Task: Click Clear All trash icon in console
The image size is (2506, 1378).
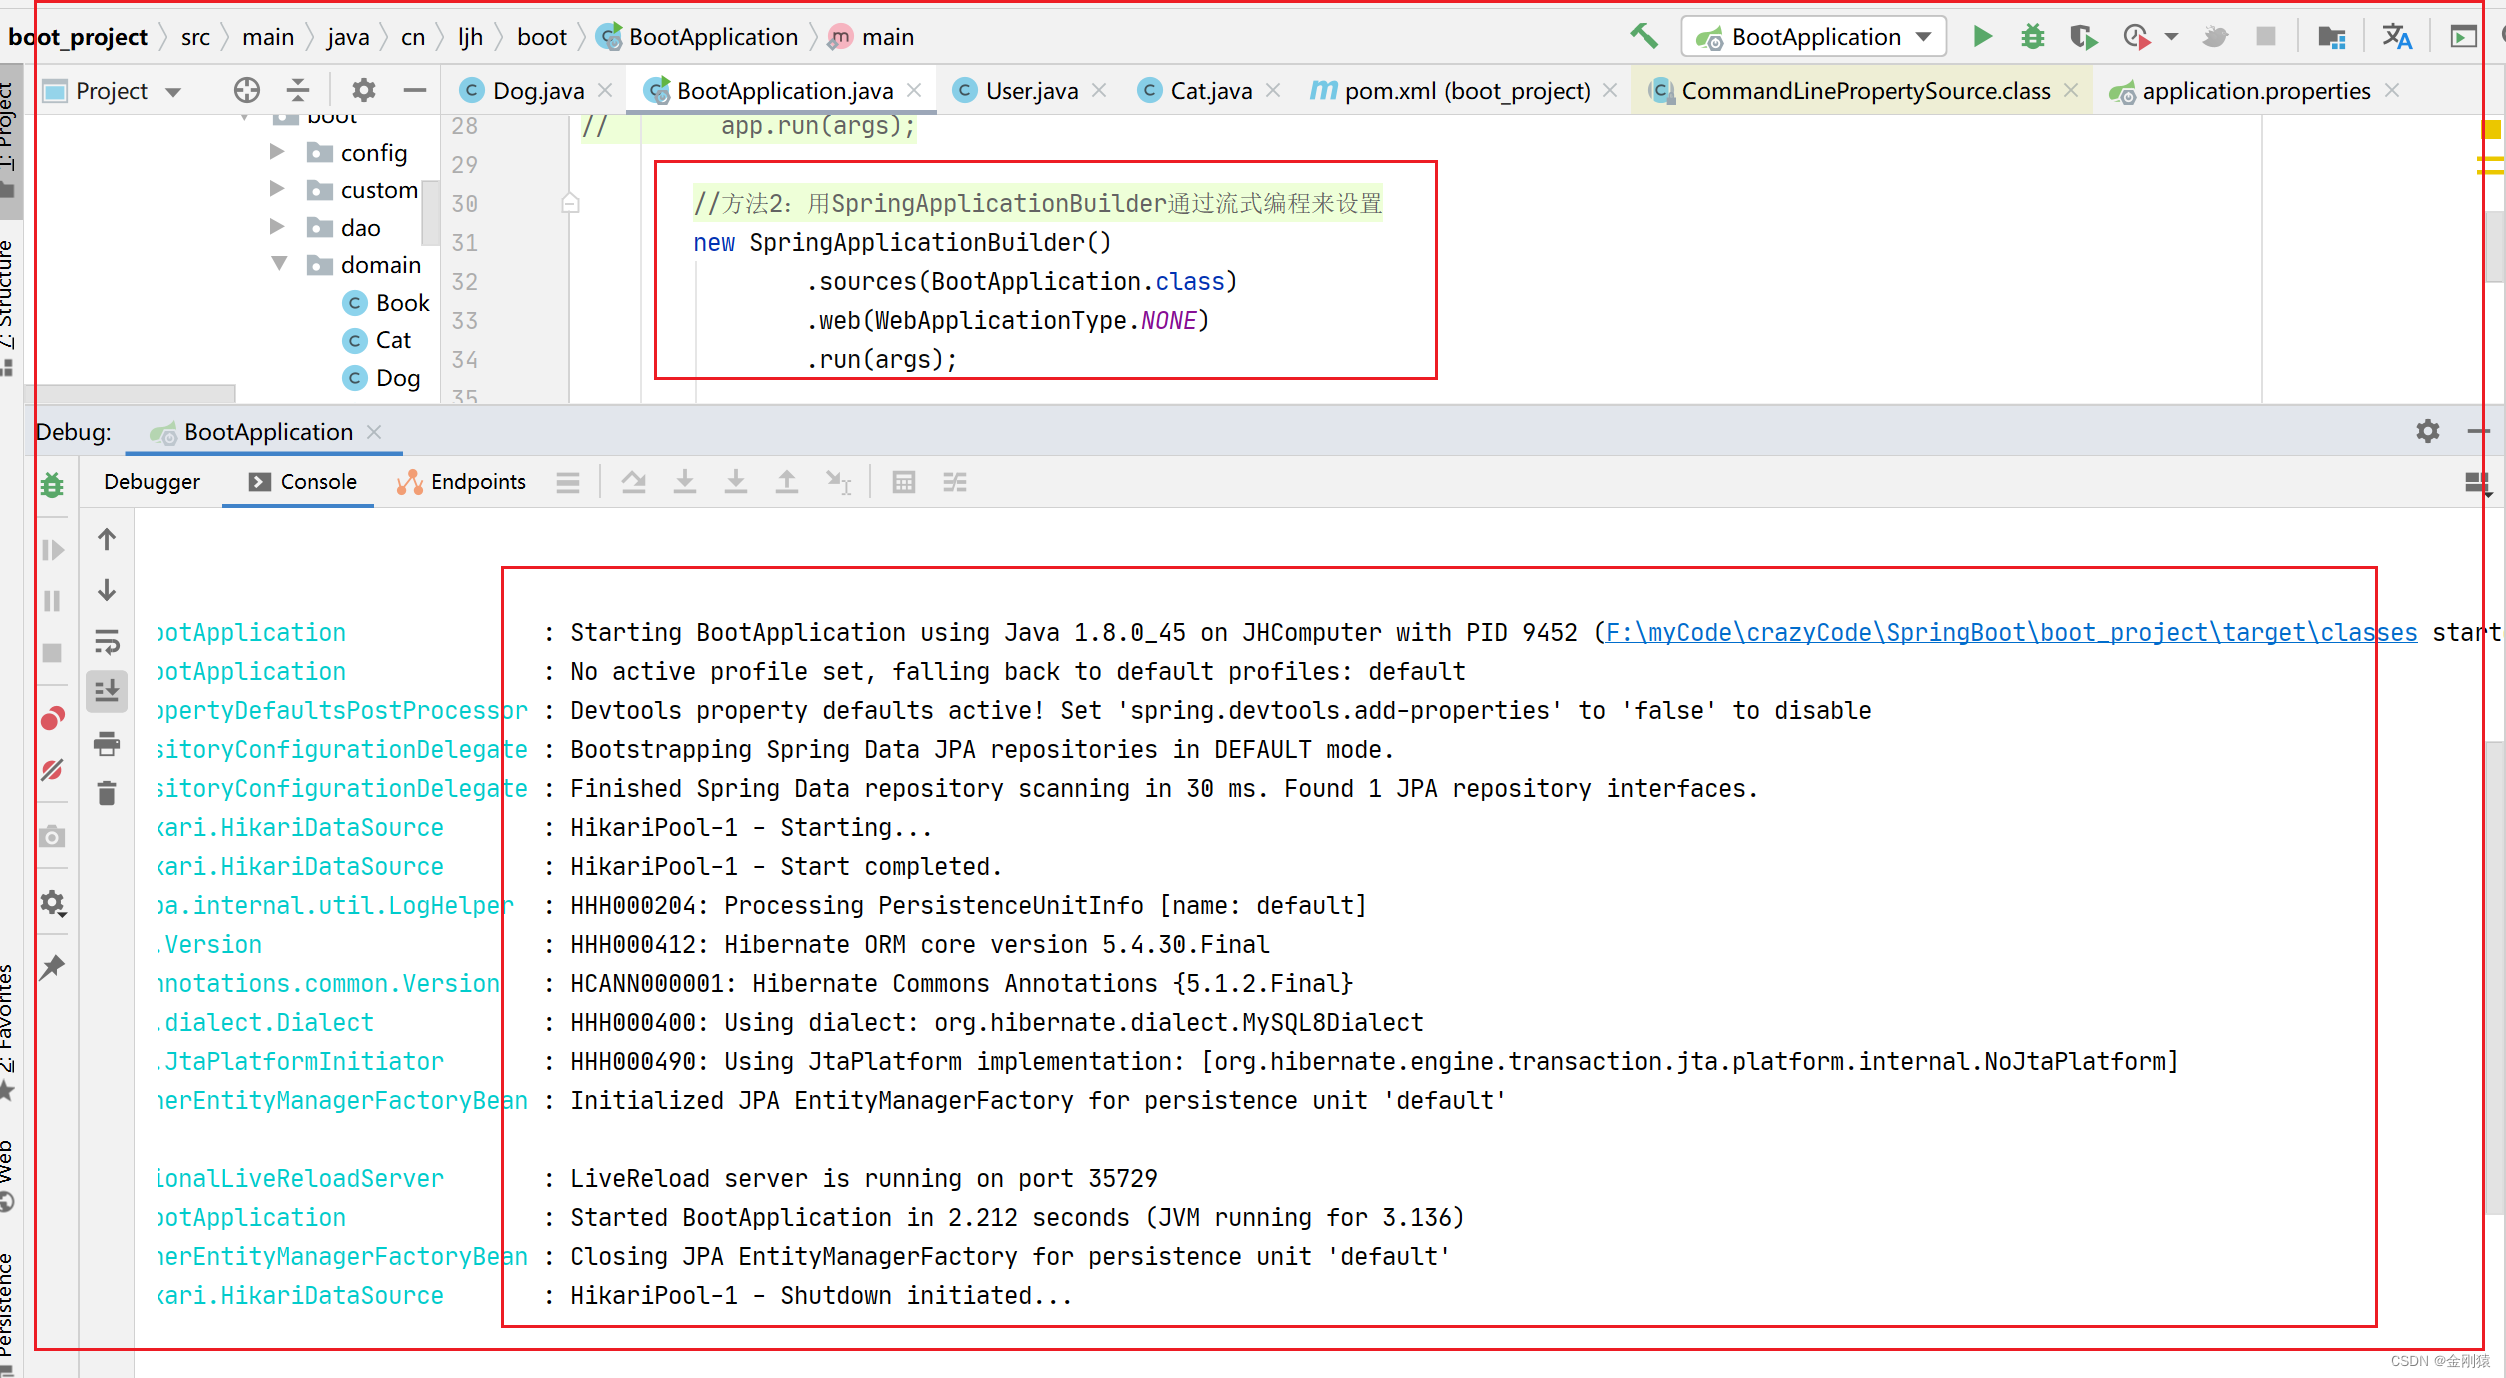Action: tap(107, 794)
